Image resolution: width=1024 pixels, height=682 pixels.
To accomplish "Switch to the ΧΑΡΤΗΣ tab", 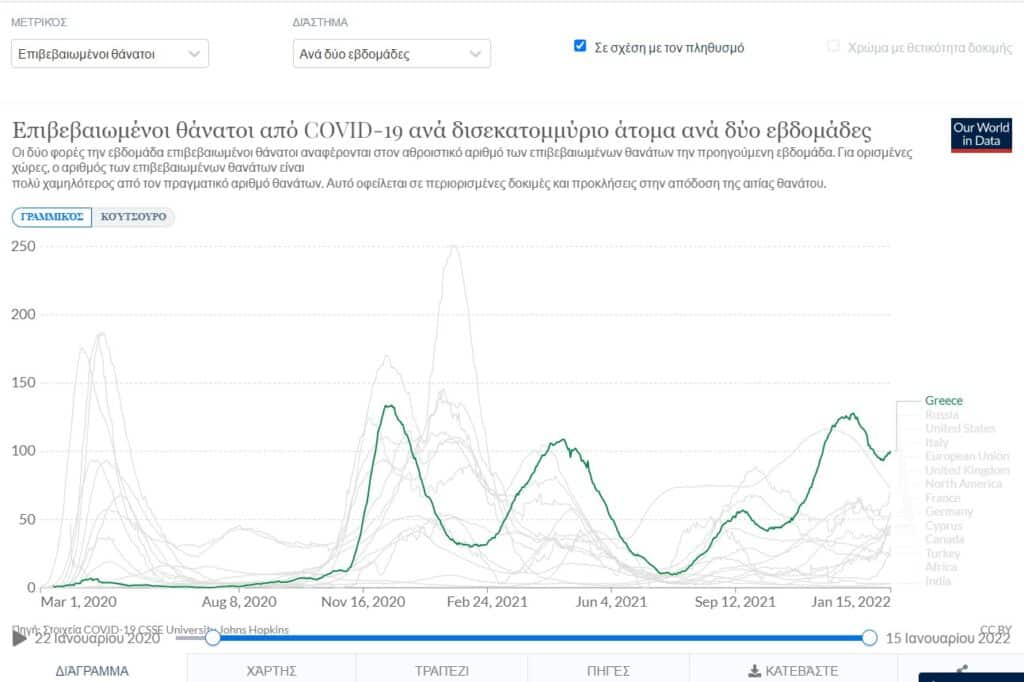I will tap(272, 671).
